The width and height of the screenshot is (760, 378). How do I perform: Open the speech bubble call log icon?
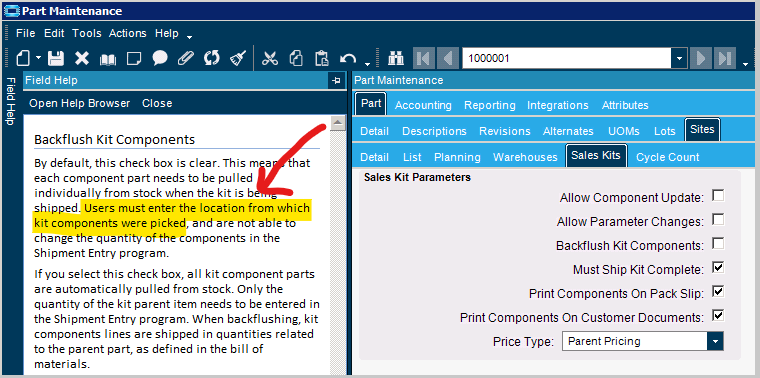coord(160,59)
